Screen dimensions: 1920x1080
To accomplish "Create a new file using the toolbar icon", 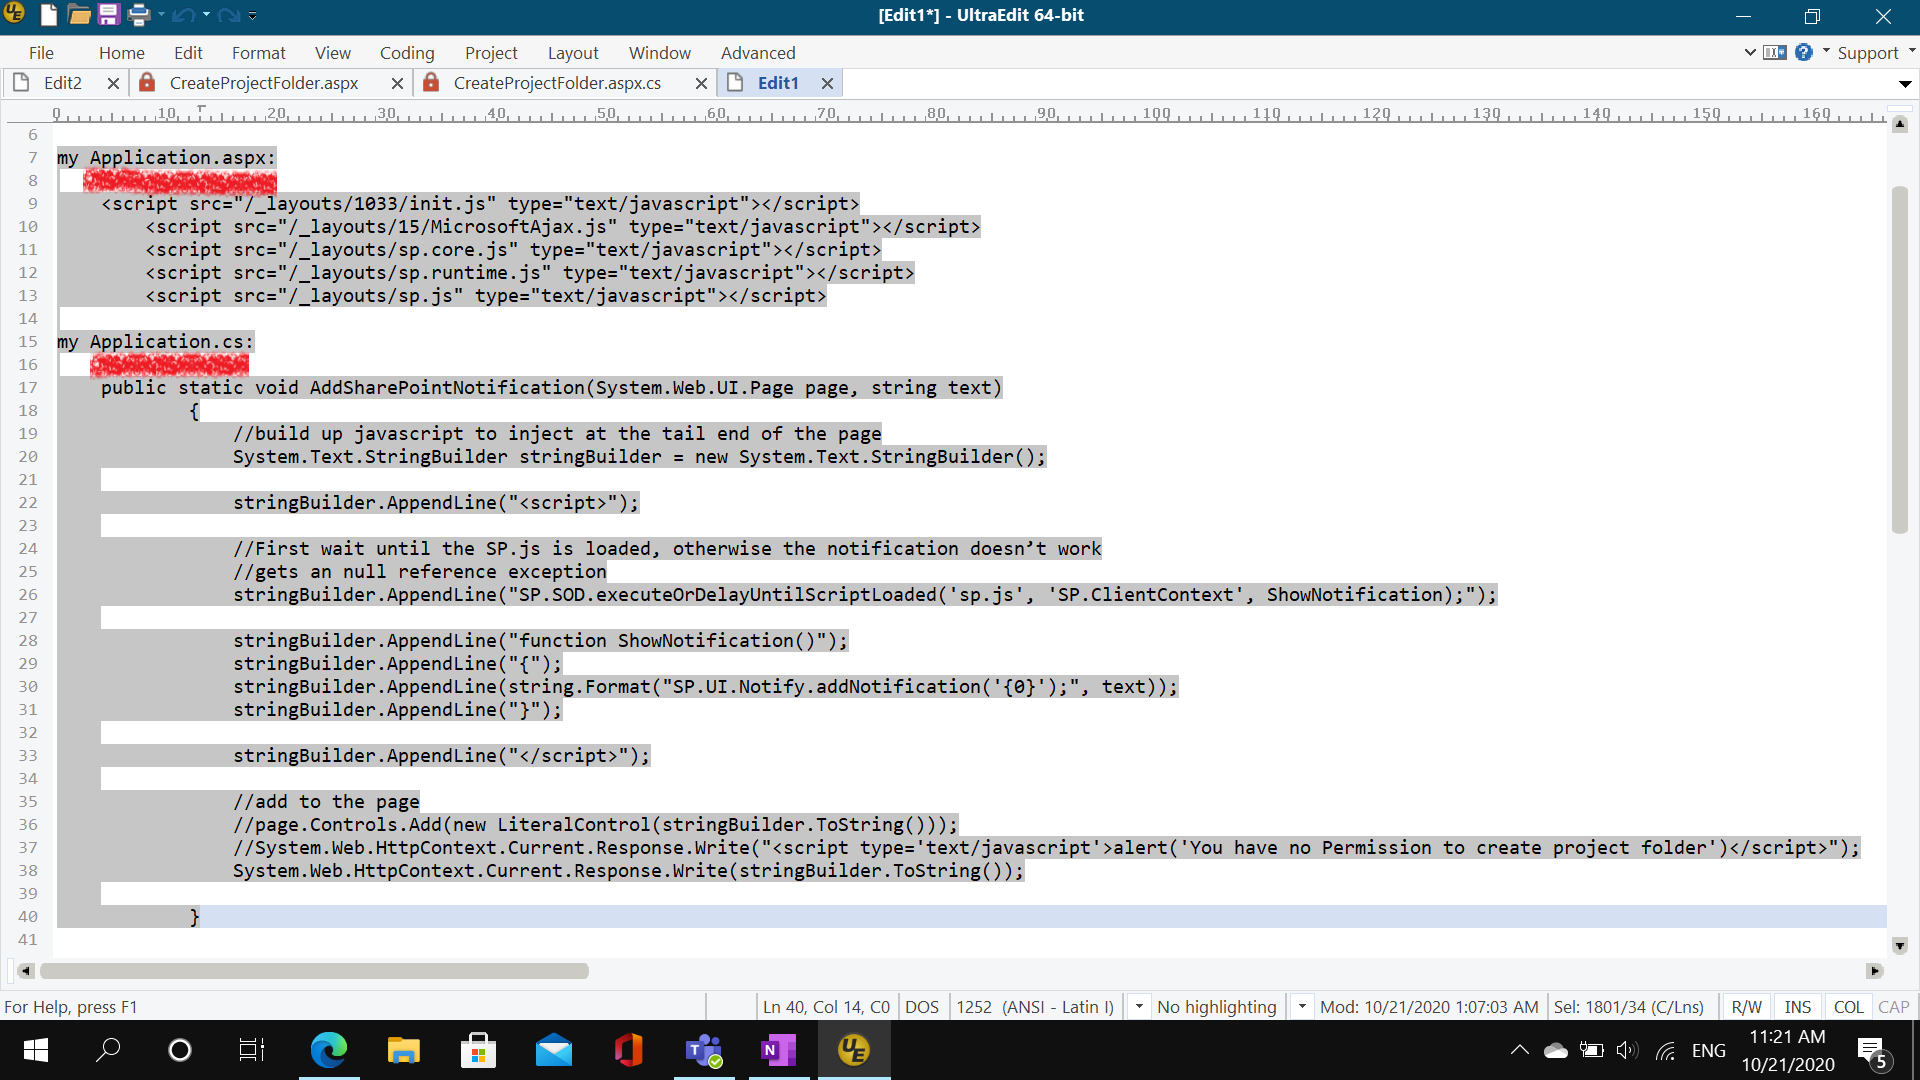I will (47, 15).
